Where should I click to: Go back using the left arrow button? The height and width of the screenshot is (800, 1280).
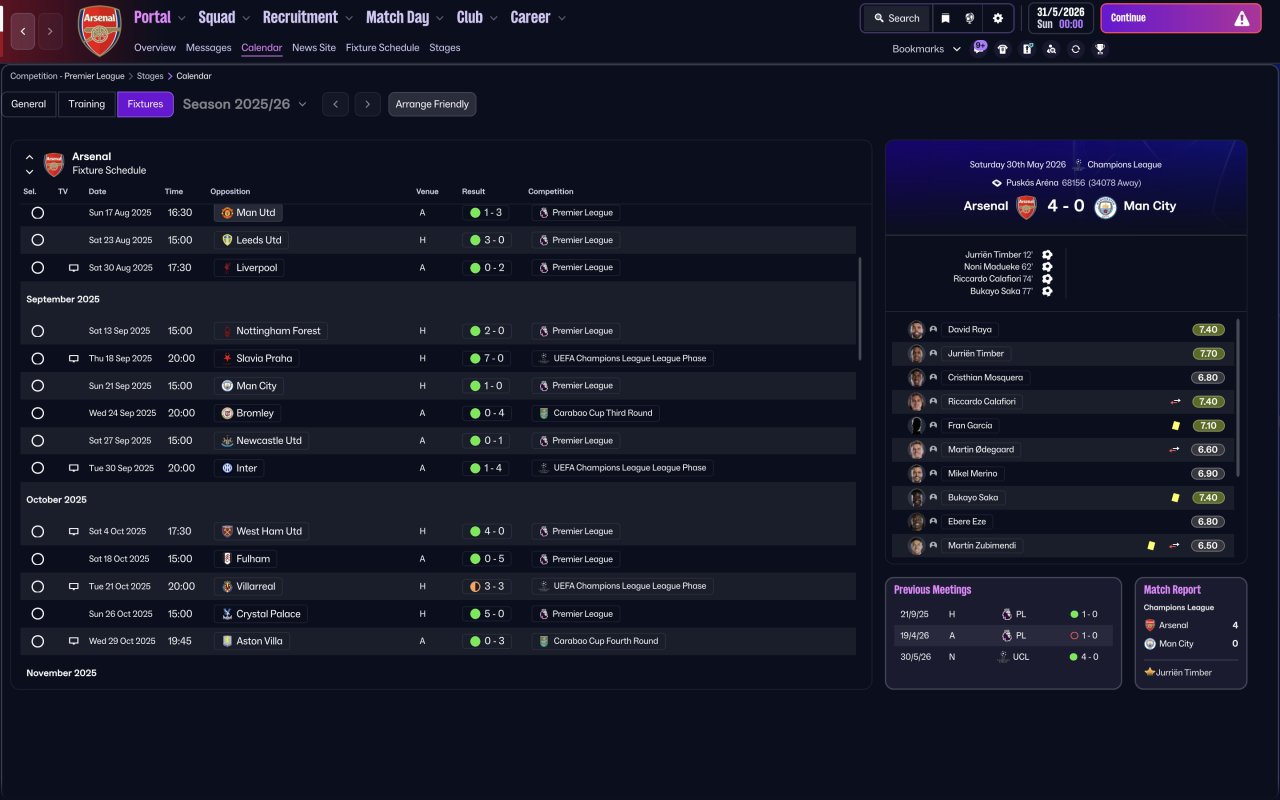pyautogui.click(x=24, y=31)
